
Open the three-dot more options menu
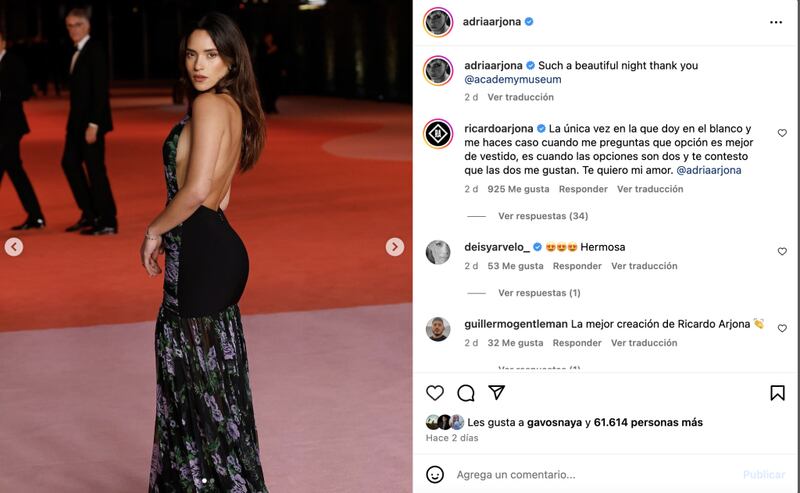point(776,22)
